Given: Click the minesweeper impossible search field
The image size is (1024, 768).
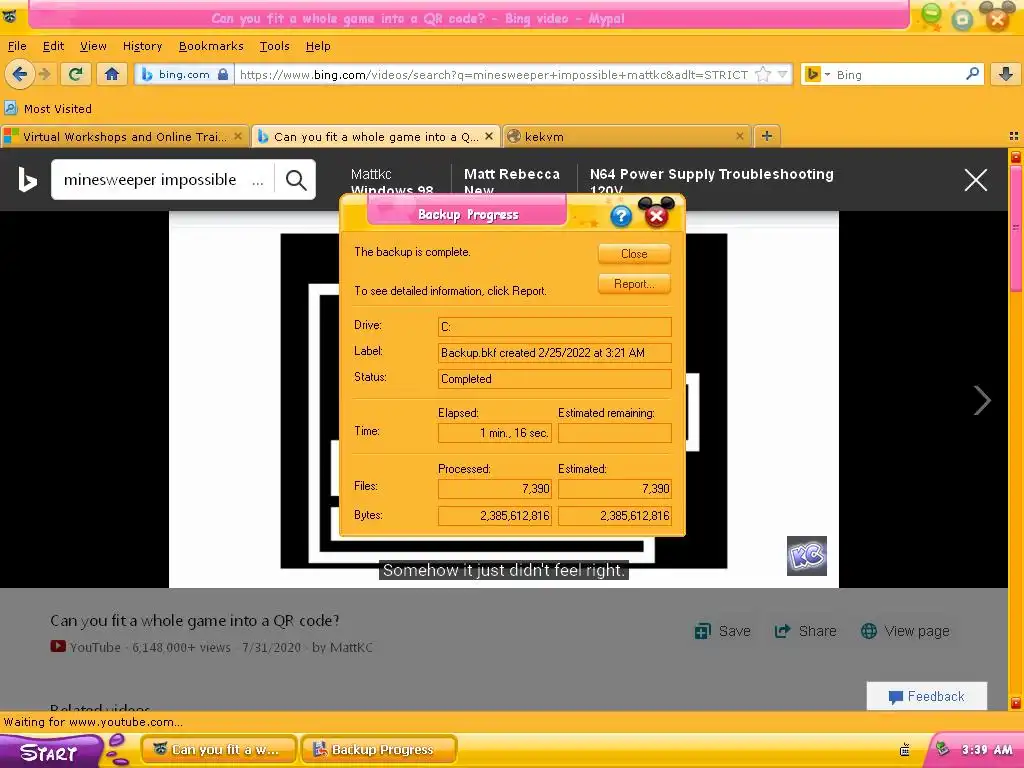Looking at the screenshot, I should [162, 180].
